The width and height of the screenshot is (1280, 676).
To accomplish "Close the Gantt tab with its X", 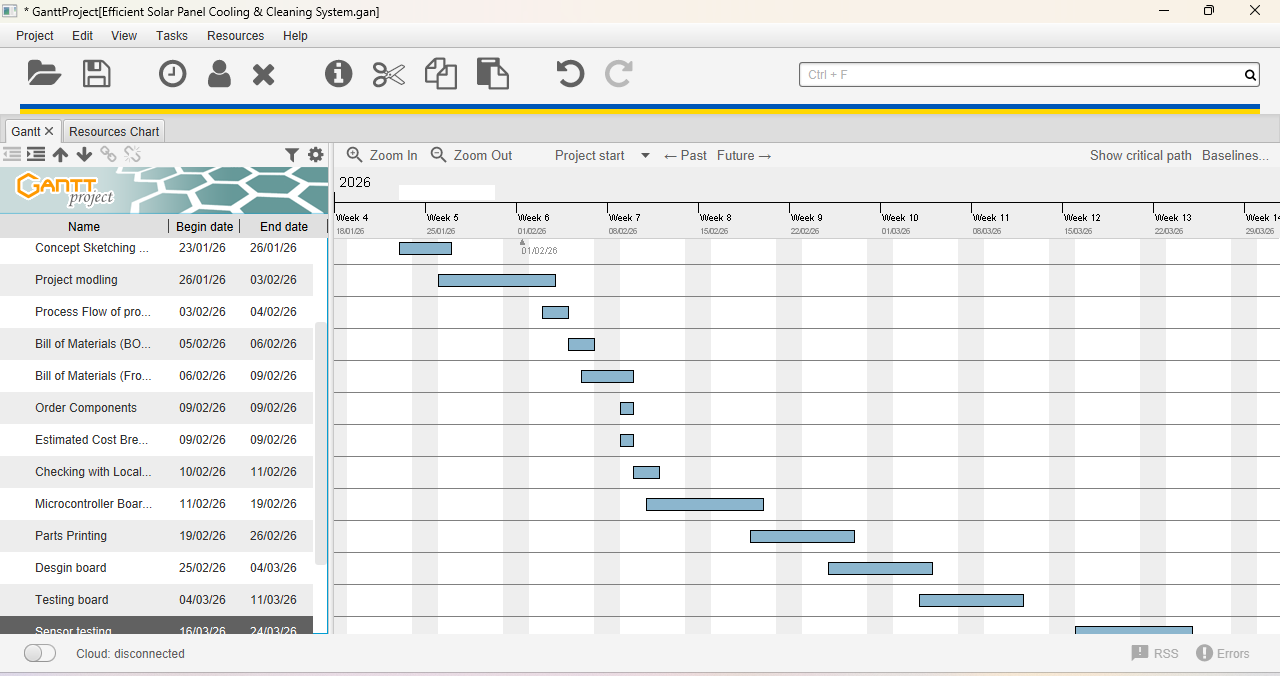I will (49, 131).
